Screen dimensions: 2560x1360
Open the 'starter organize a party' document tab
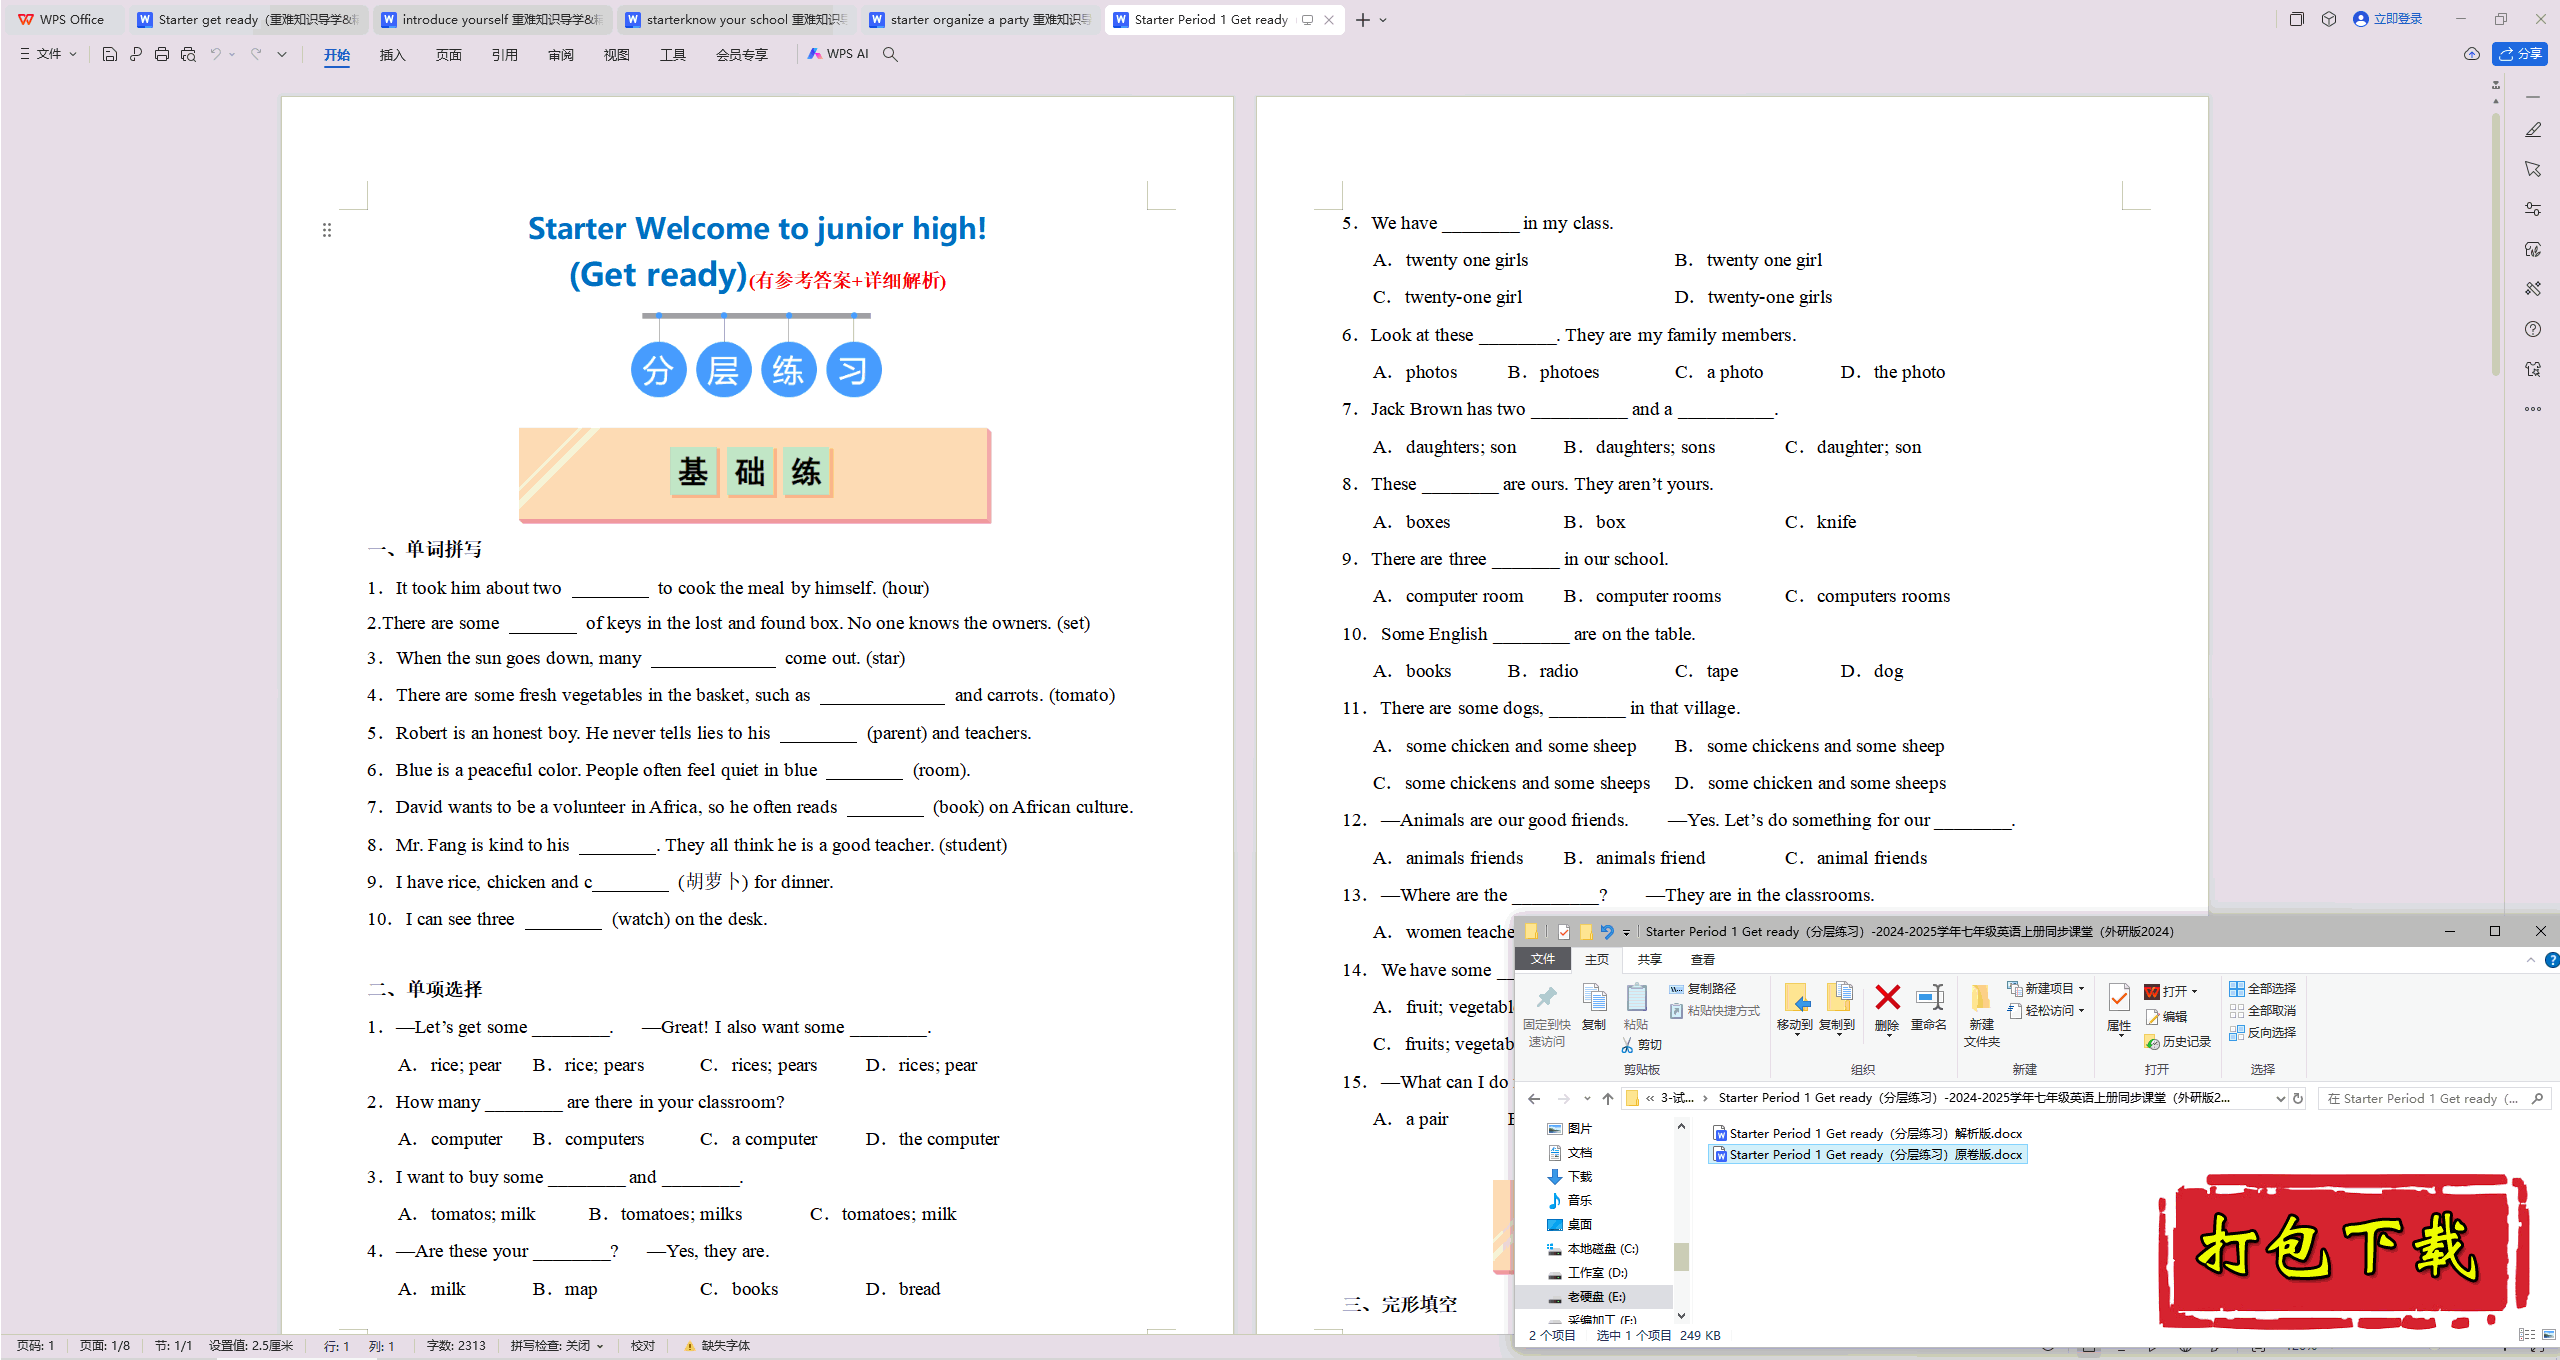(x=980, y=19)
